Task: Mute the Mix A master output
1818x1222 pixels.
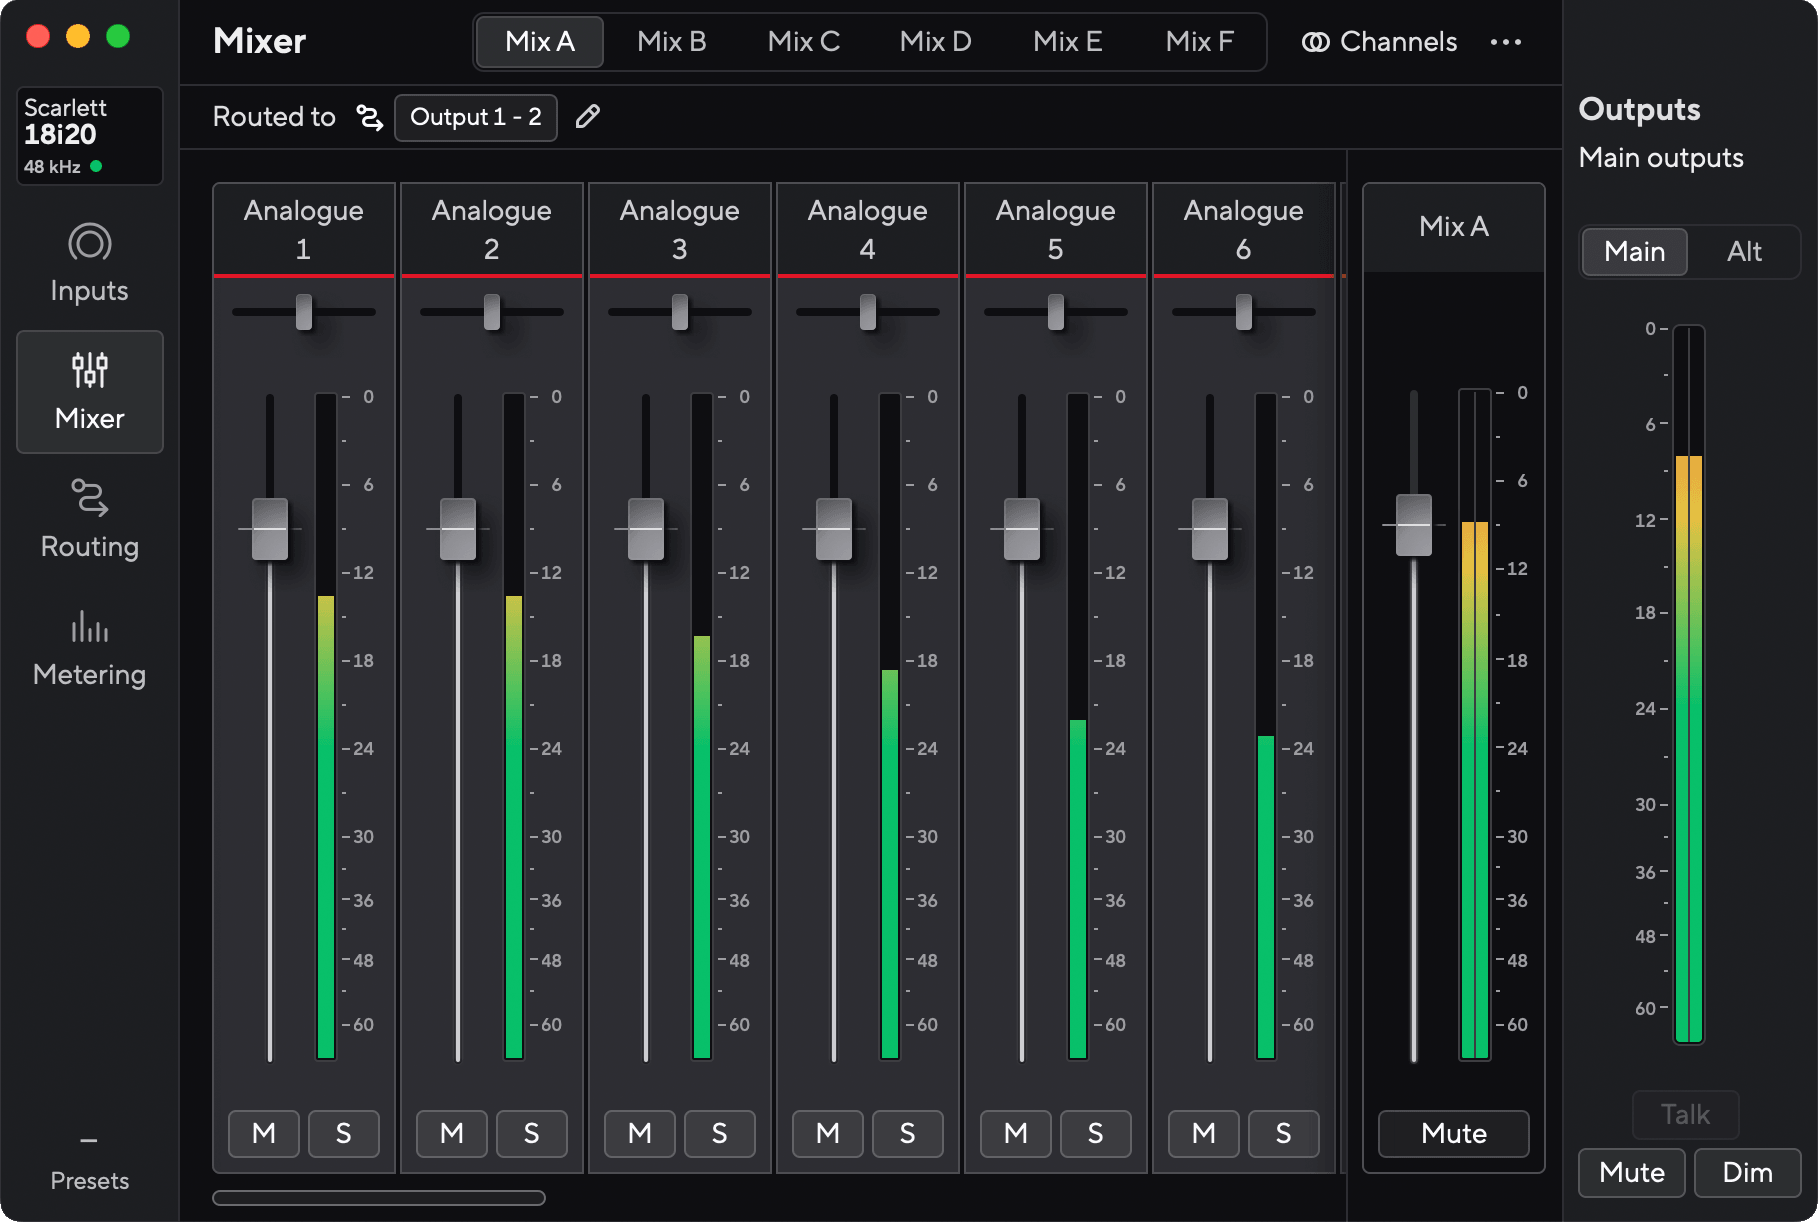Action: pyautogui.click(x=1454, y=1133)
